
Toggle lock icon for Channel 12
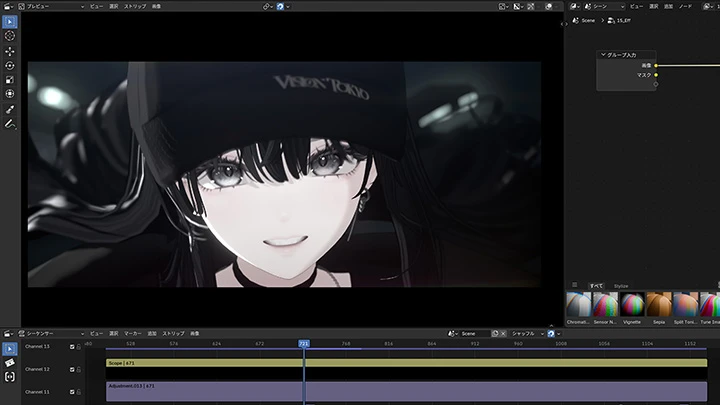(79, 369)
